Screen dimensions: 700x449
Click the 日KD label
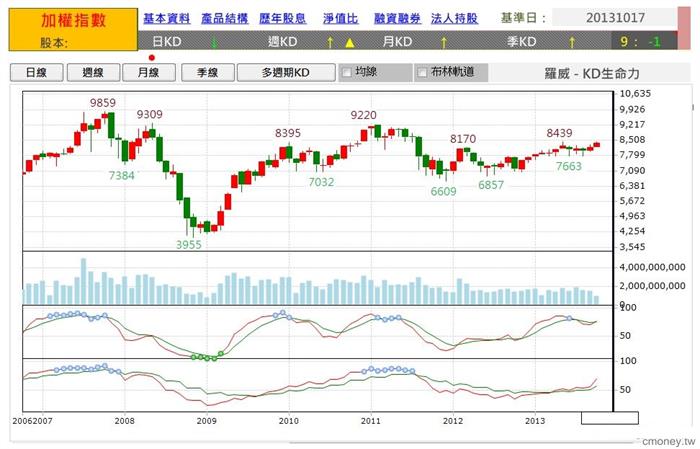(x=167, y=42)
